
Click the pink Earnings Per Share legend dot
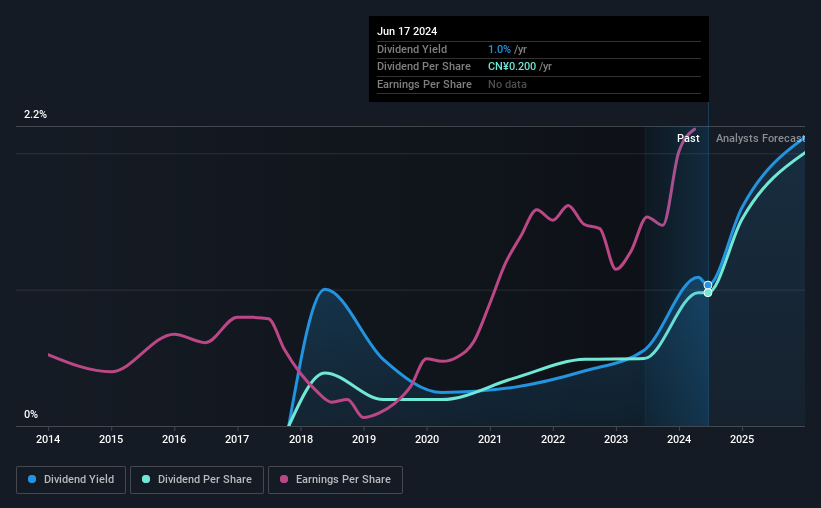[x=284, y=479]
